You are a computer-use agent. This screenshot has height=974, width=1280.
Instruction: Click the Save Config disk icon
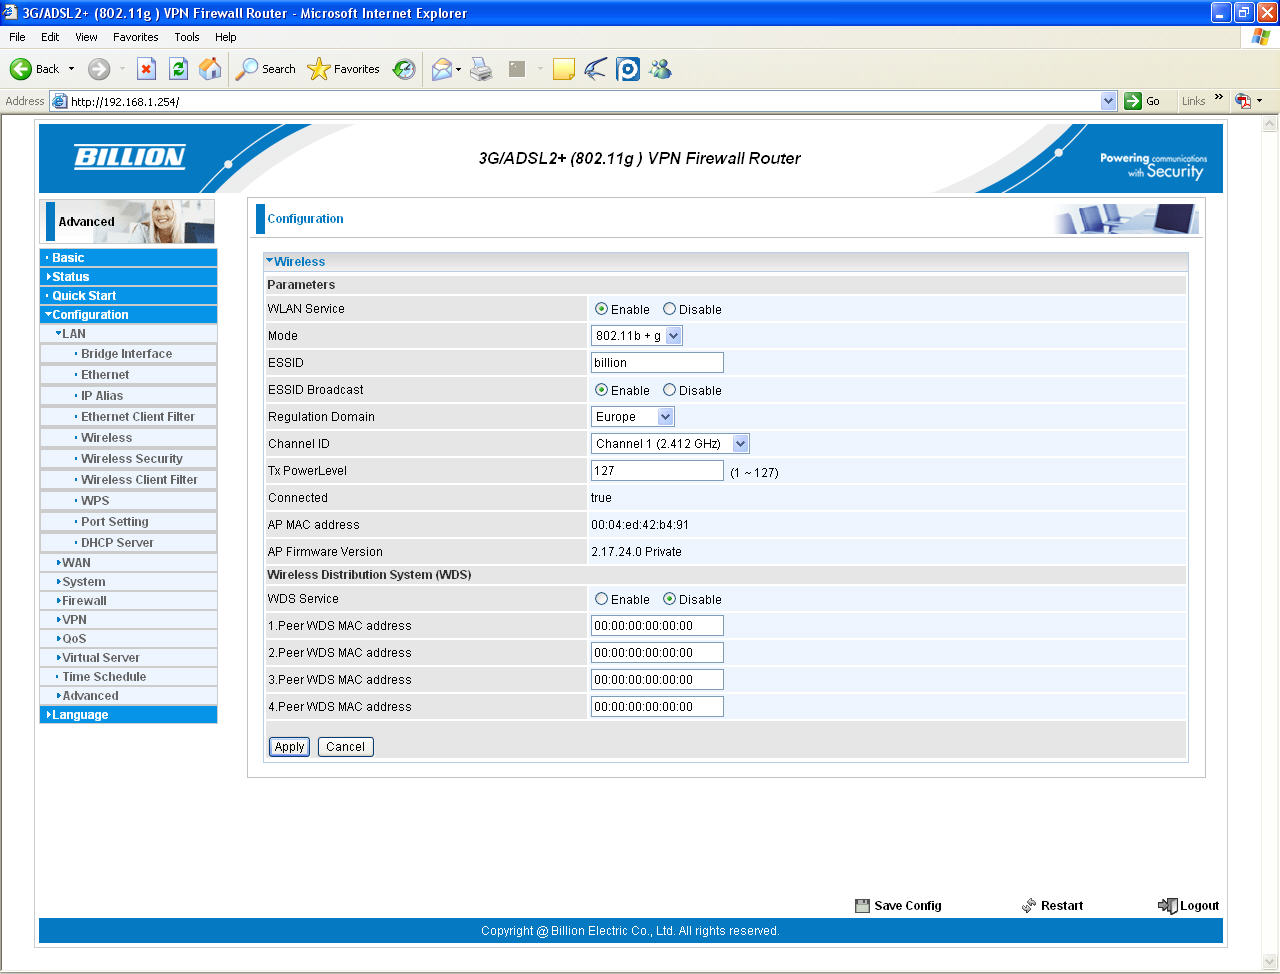tap(862, 906)
